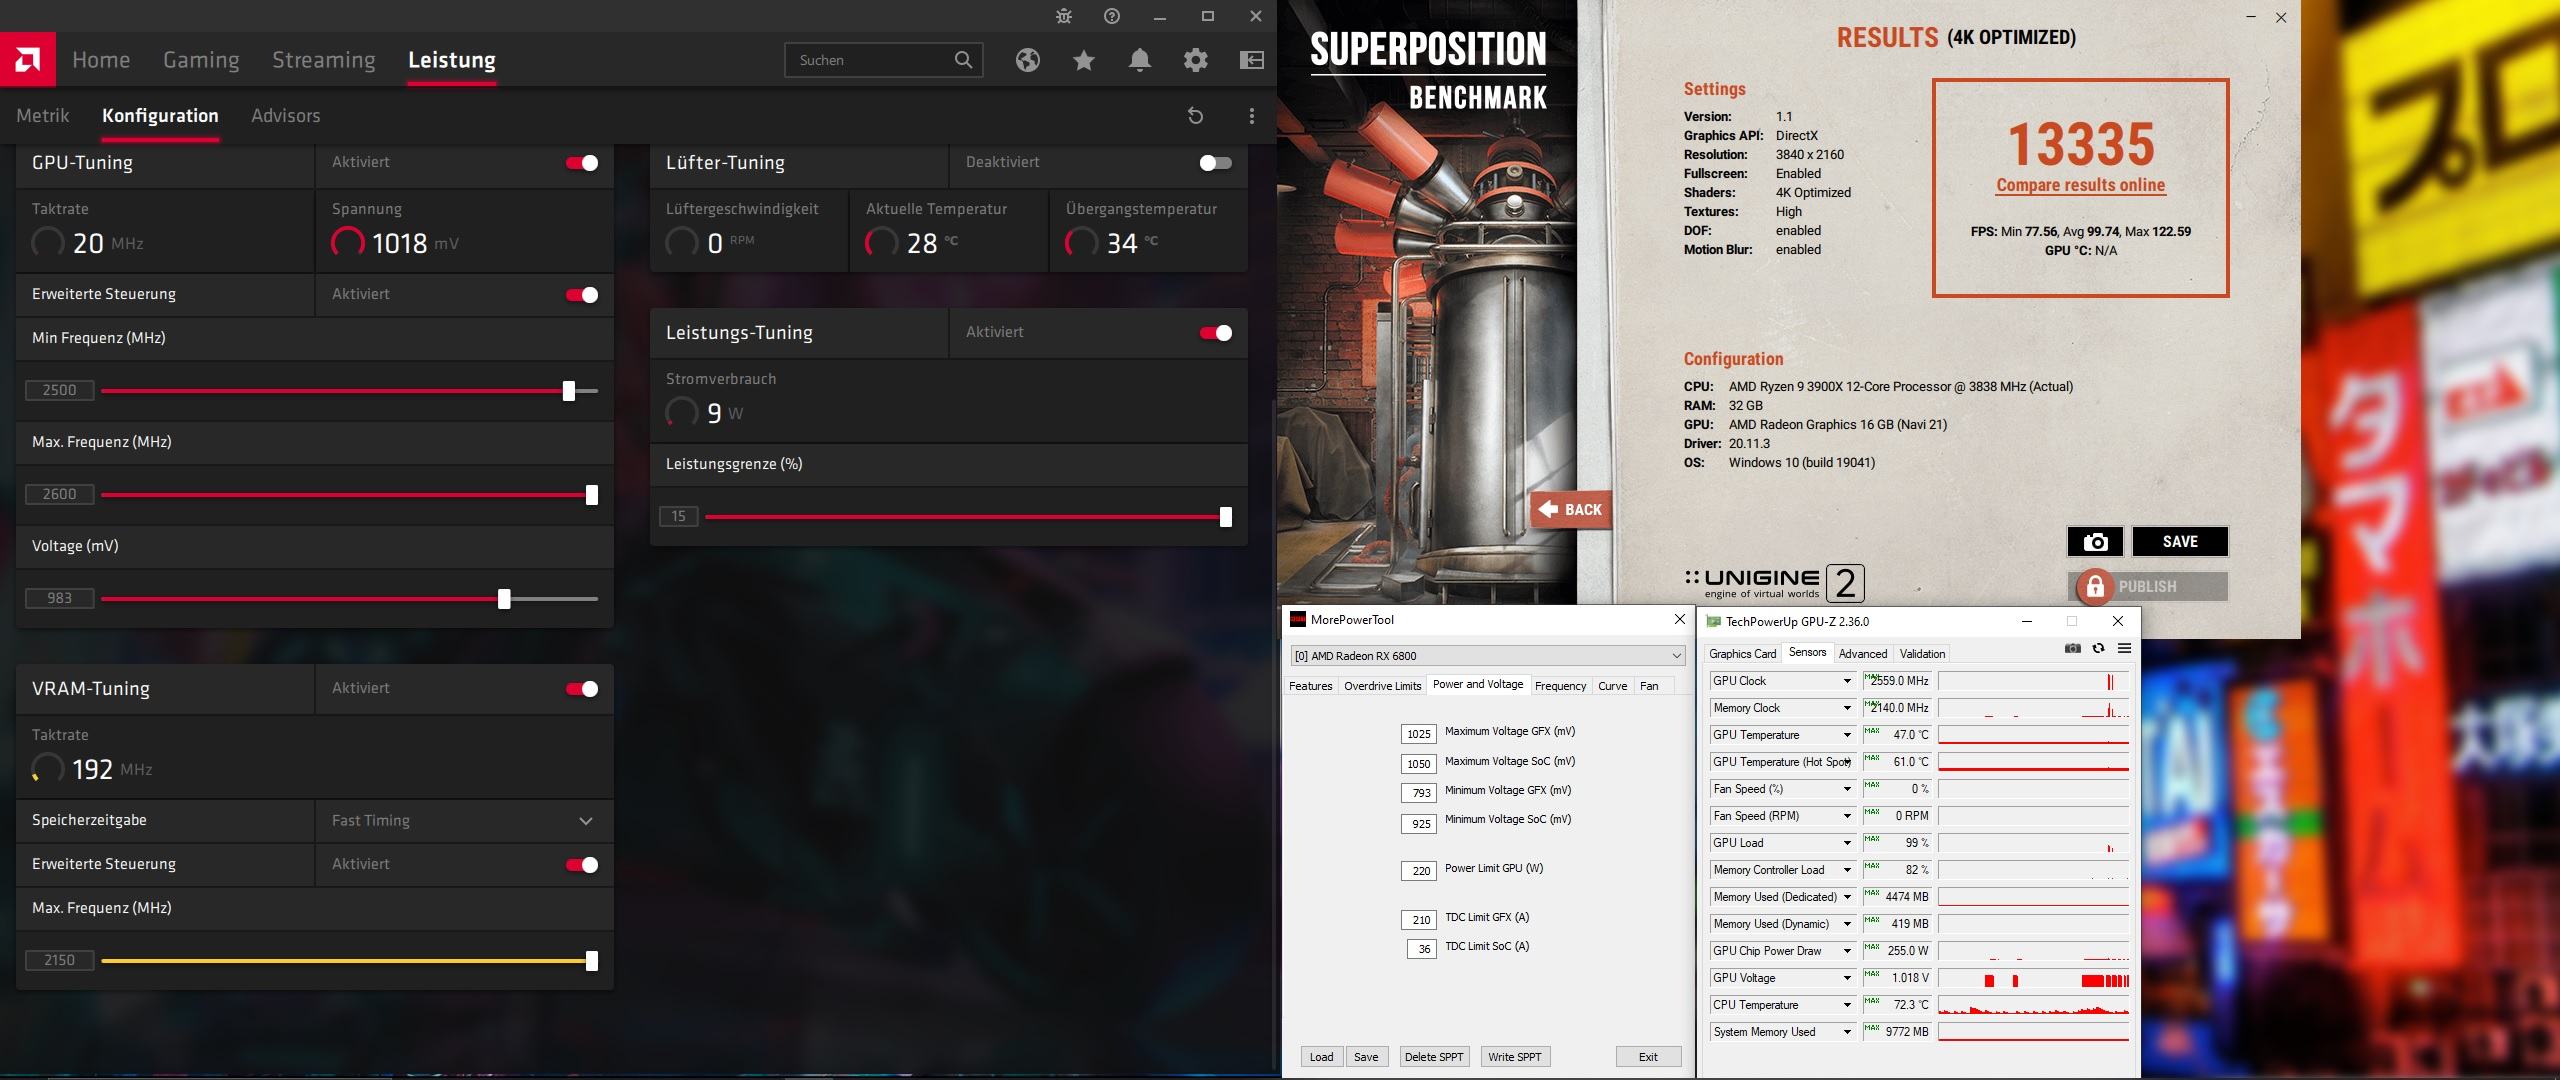The image size is (2560, 1080).
Task: Click the GPU-Z screenshot camera icon
Action: 2073,648
